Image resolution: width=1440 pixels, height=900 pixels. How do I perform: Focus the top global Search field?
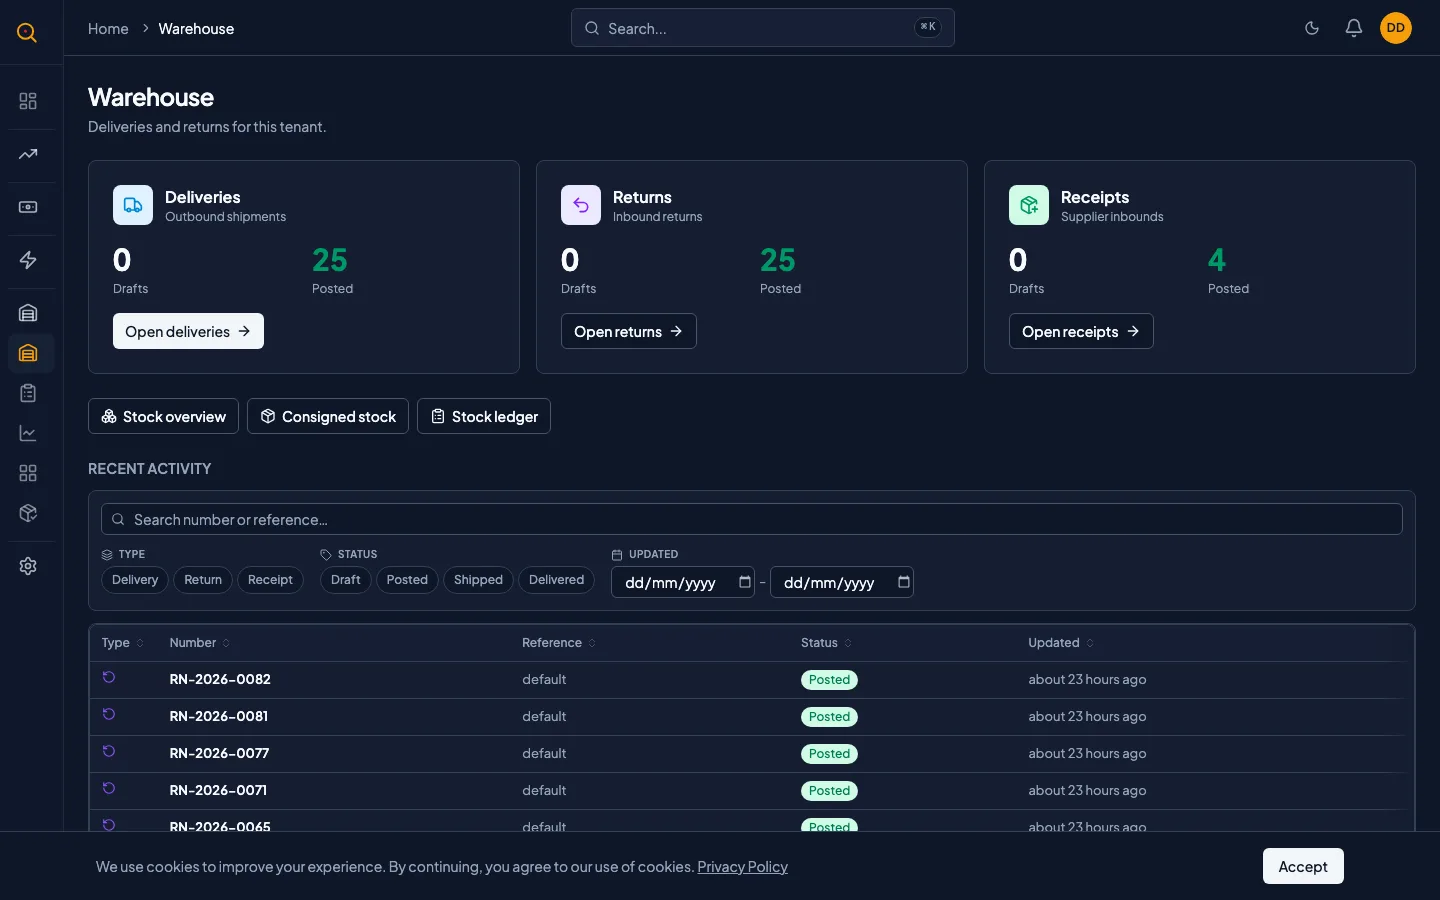[763, 28]
